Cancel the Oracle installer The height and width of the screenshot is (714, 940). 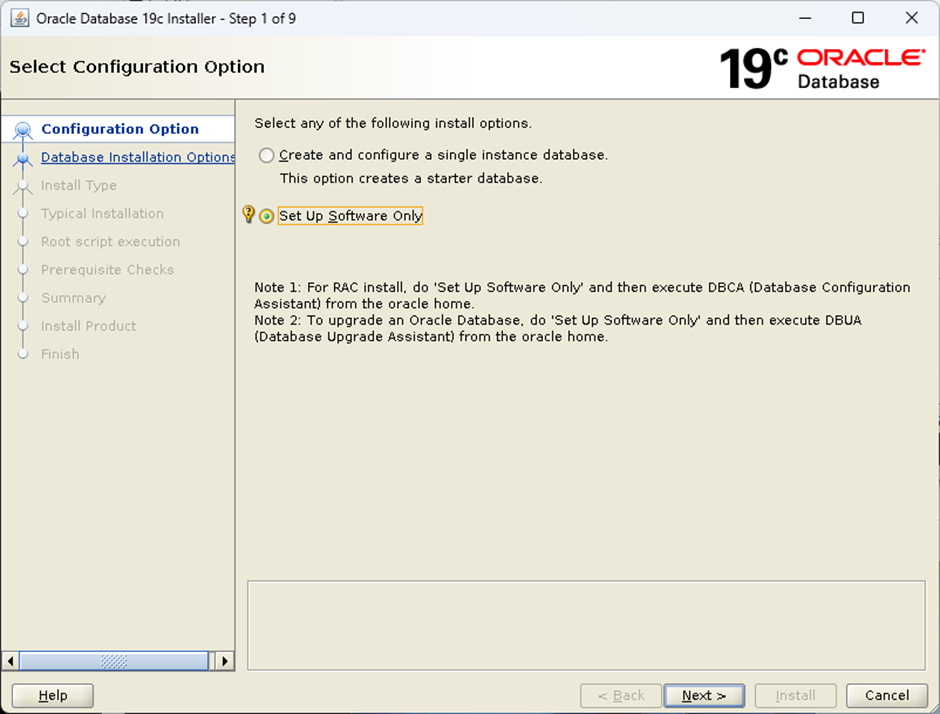[x=887, y=695]
